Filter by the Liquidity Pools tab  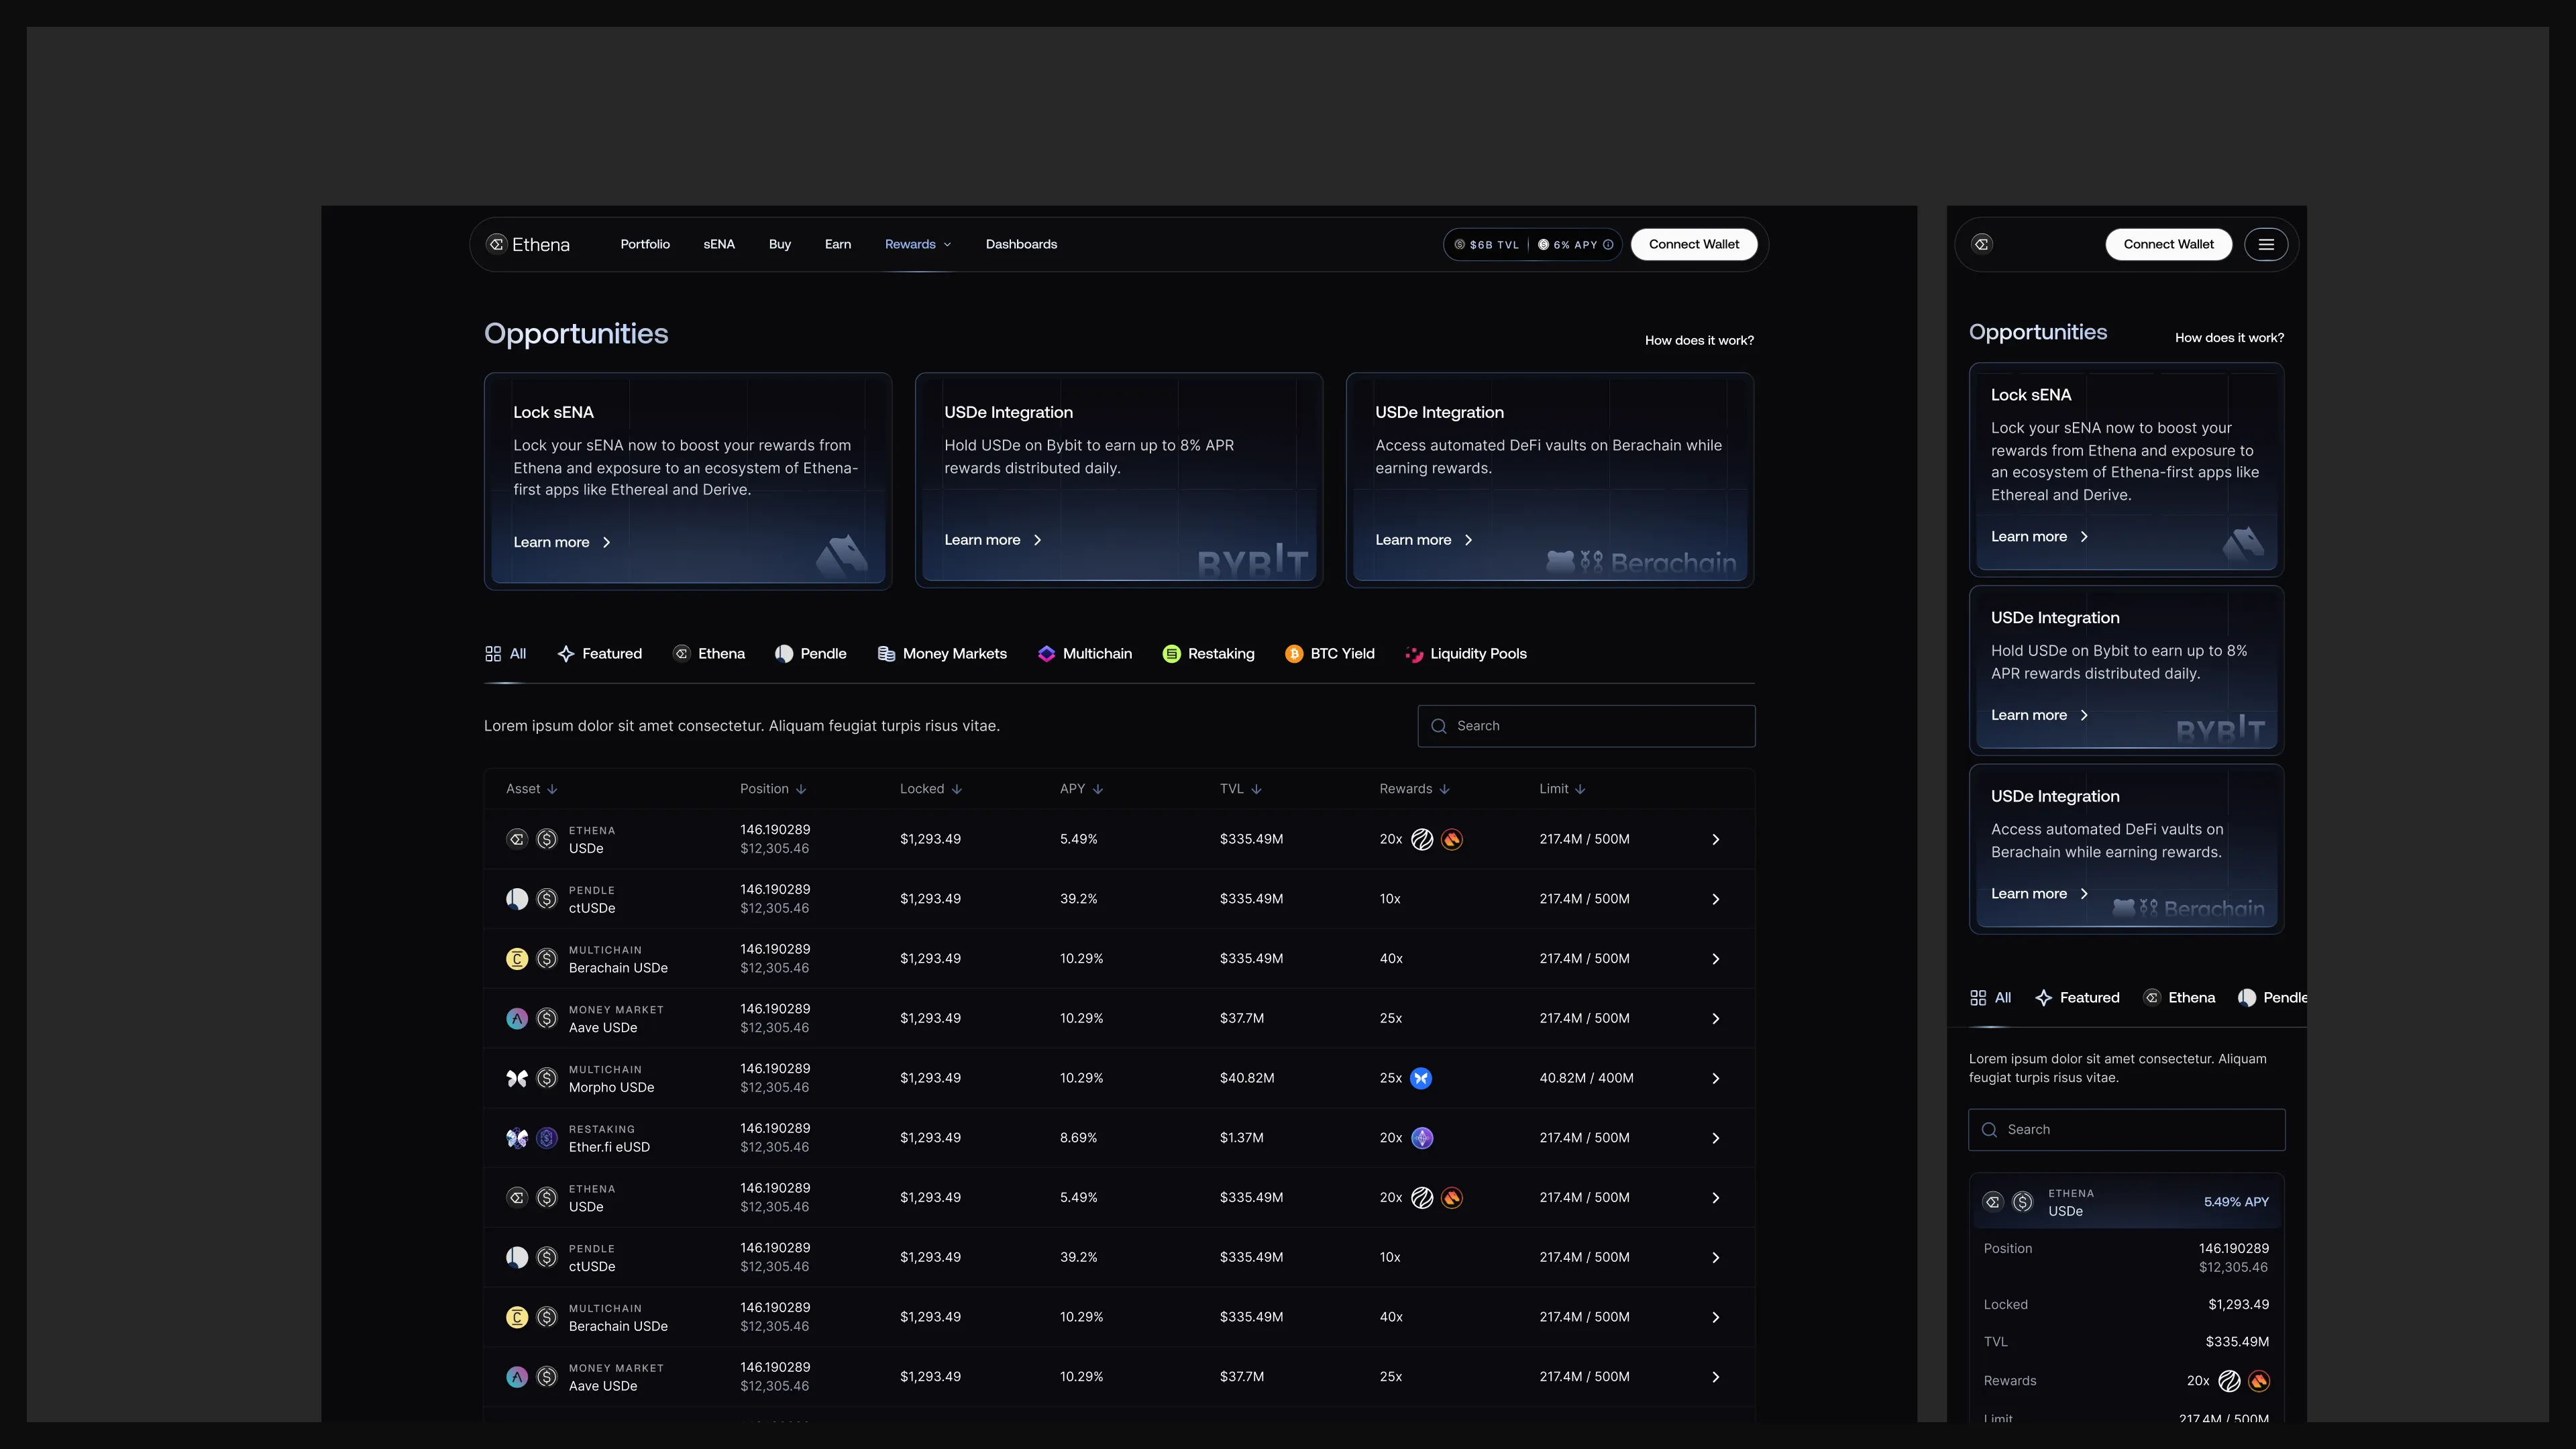(x=1466, y=654)
